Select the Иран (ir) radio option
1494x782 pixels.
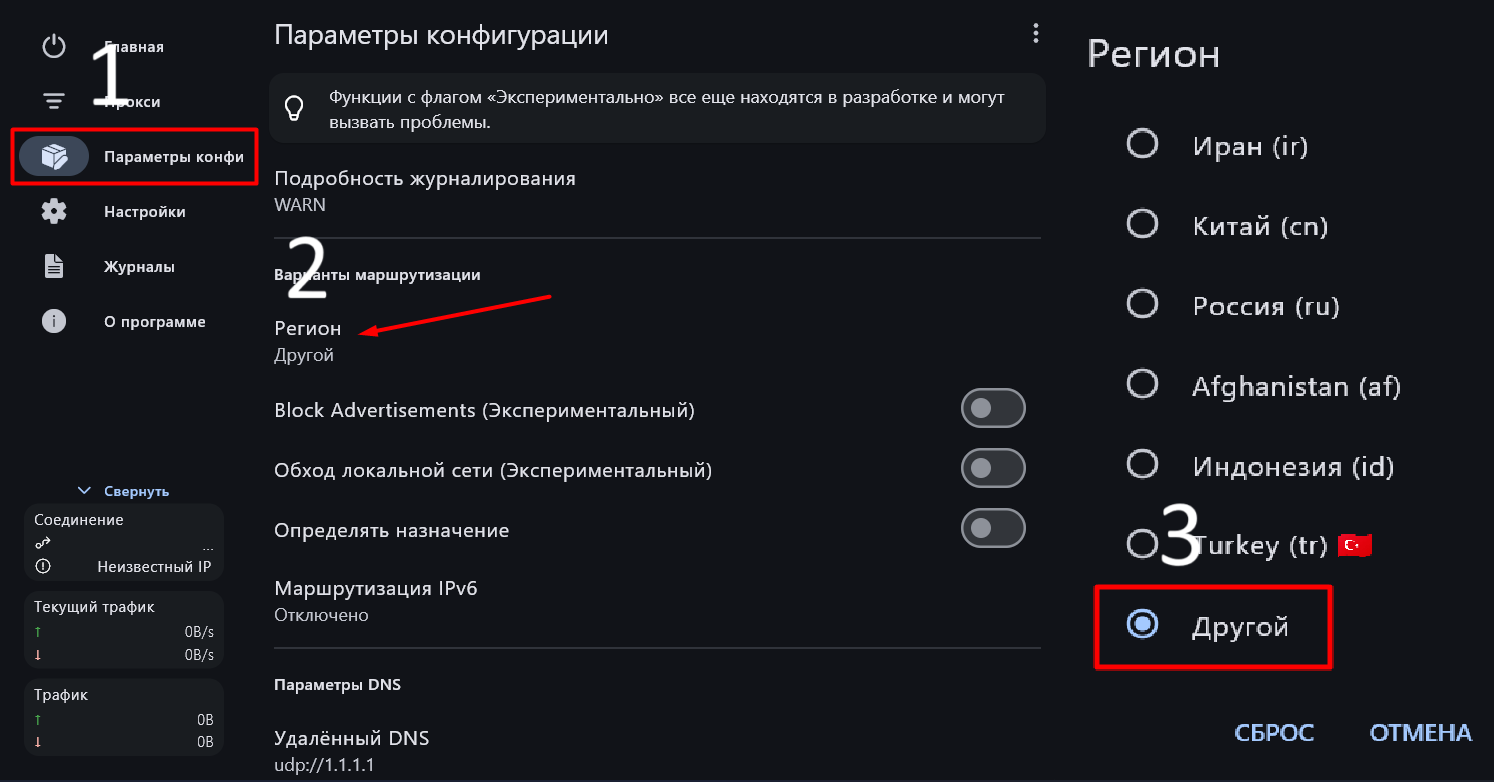[x=1142, y=145]
